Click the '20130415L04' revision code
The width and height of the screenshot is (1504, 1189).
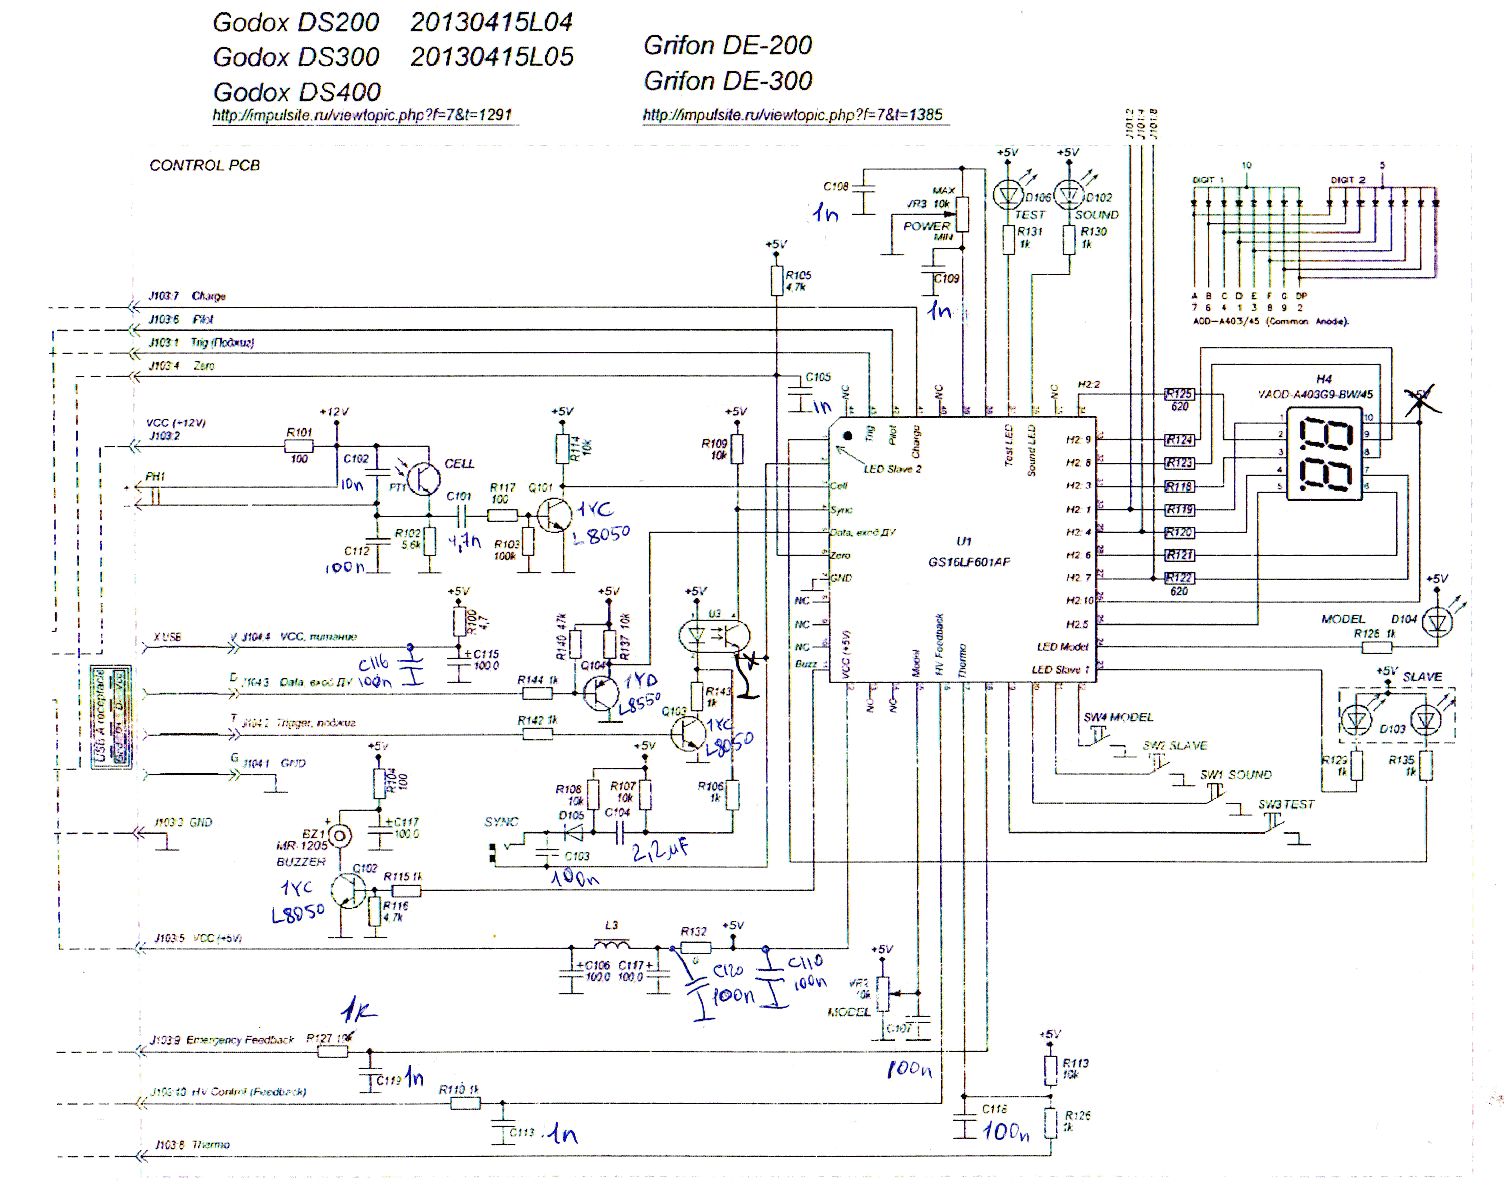[491, 22]
